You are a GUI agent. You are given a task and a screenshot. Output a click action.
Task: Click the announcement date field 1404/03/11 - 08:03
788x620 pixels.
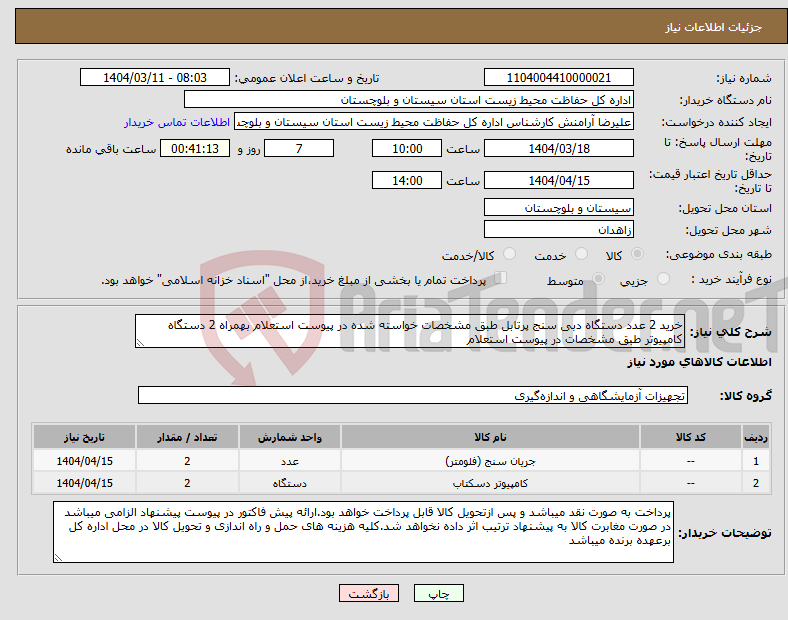pos(155,78)
